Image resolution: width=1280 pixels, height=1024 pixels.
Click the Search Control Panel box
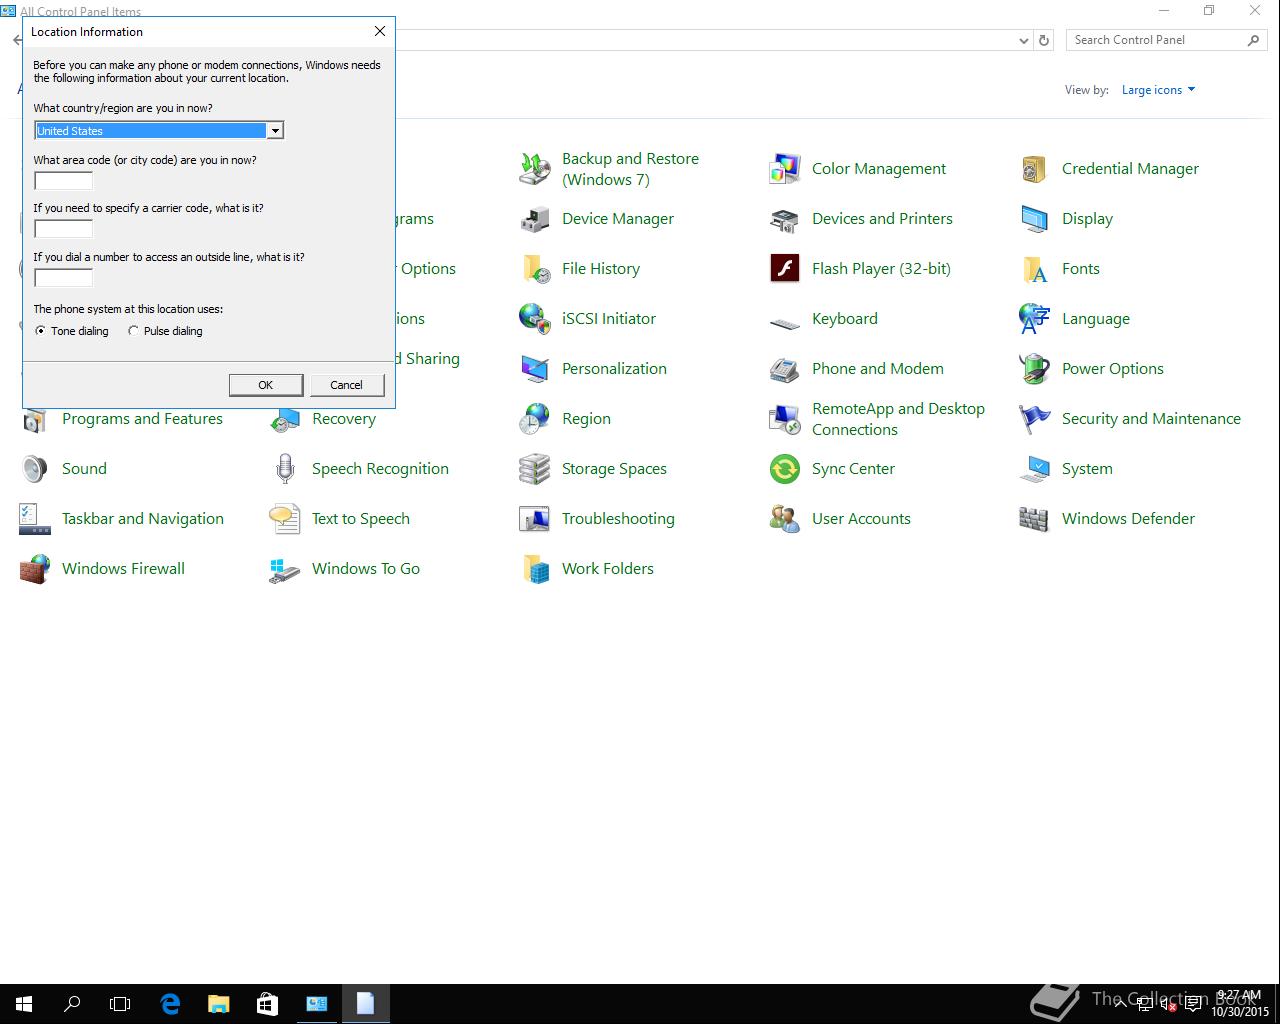[1155, 40]
